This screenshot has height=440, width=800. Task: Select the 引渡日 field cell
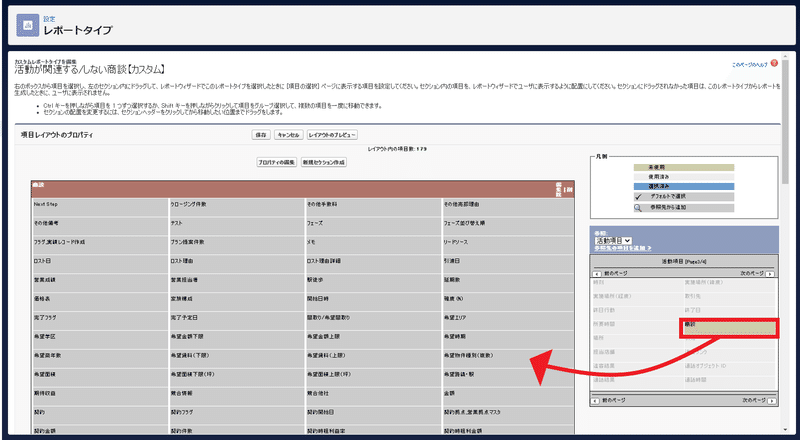(x=508, y=263)
